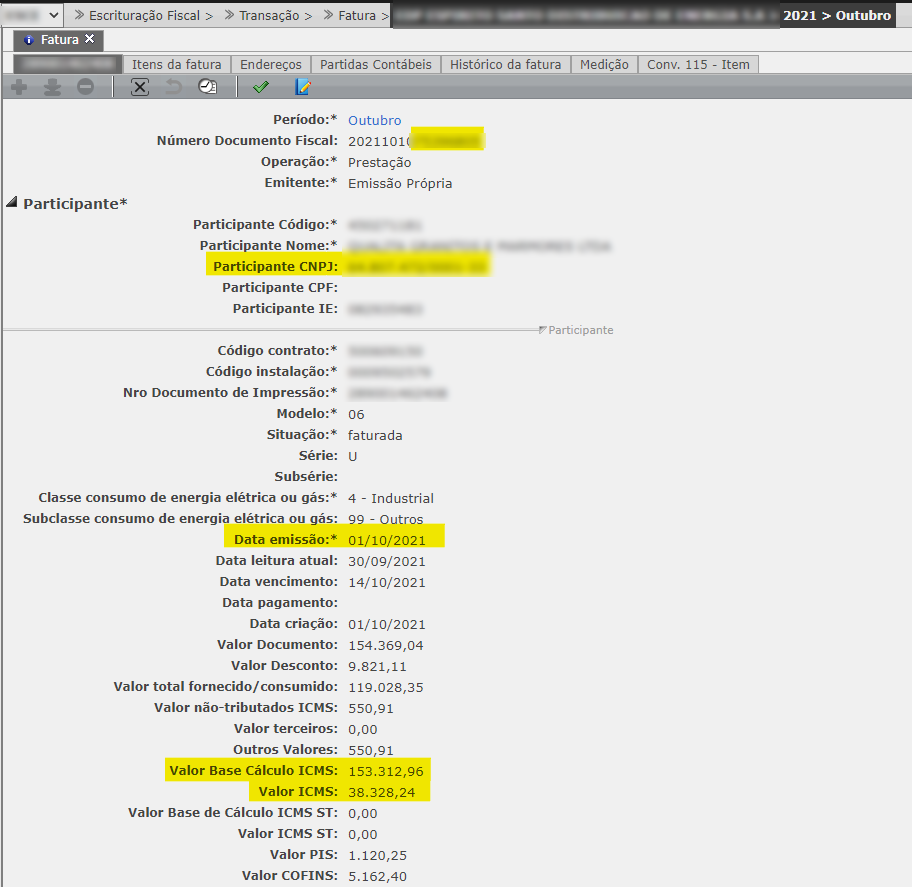The image size is (912, 887).
Task: Open the Conv. 115 - Item tab
Action: click(698, 64)
